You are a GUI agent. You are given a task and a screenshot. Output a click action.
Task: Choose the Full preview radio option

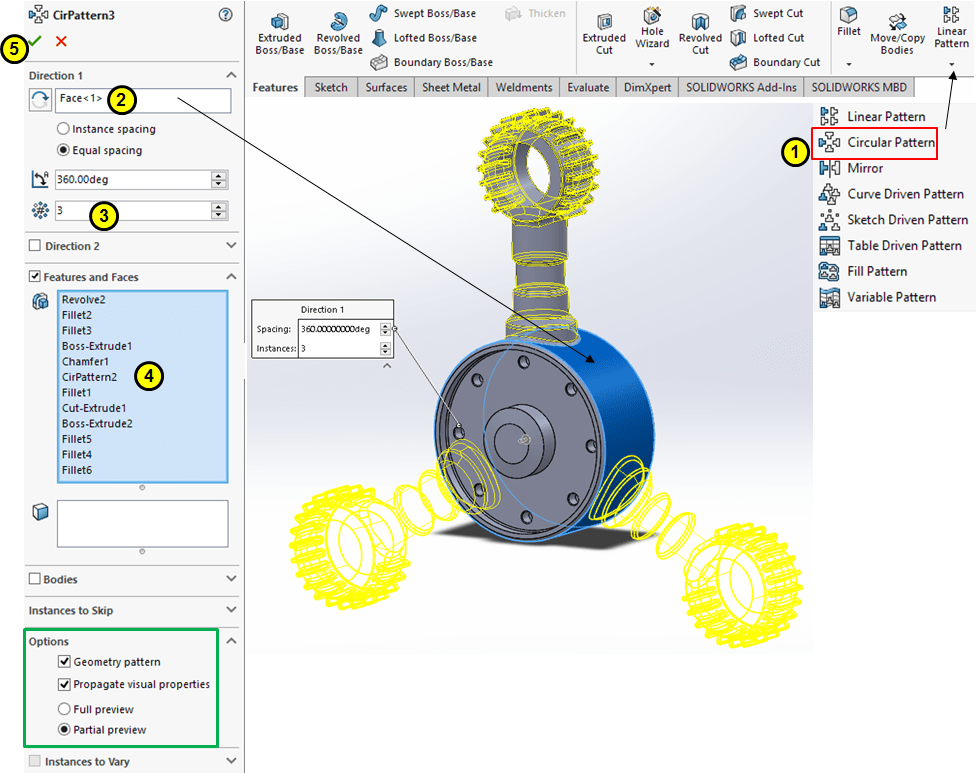[x=64, y=708]
